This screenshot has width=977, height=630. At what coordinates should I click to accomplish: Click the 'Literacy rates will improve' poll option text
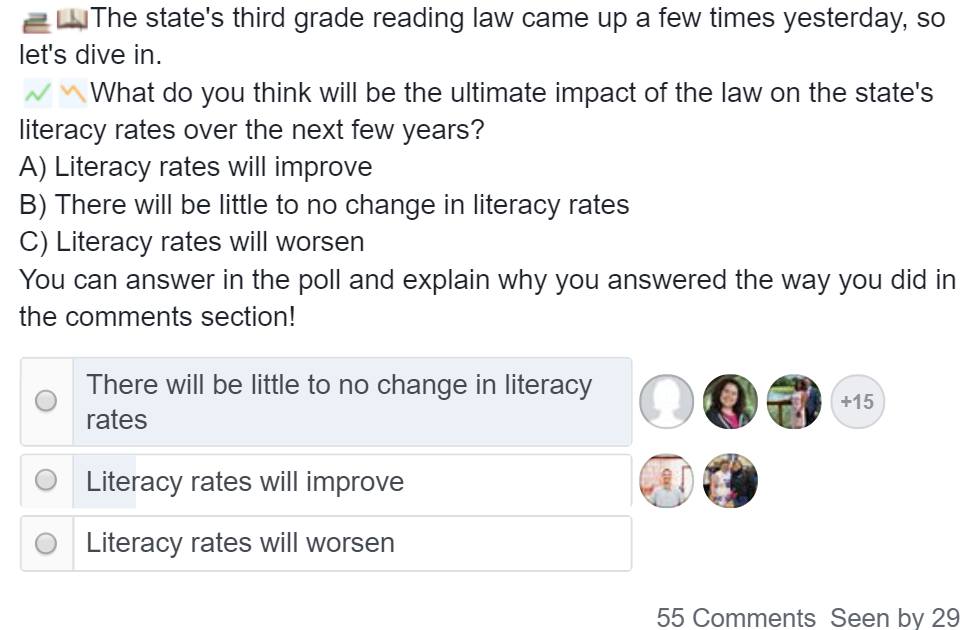coord(245,481)
